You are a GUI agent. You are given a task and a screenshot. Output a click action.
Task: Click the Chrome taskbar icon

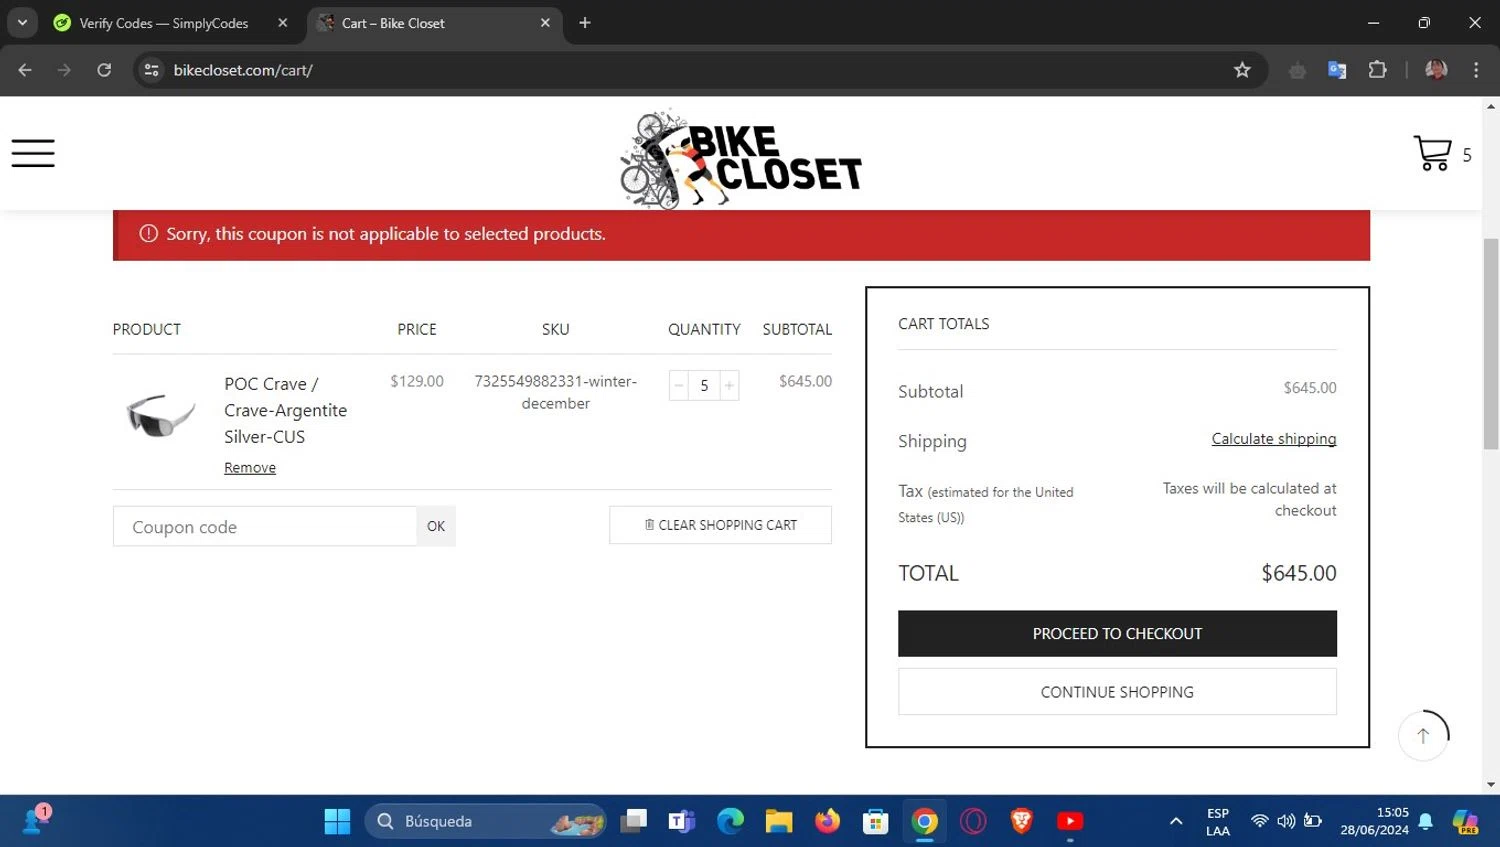(925, 821)
